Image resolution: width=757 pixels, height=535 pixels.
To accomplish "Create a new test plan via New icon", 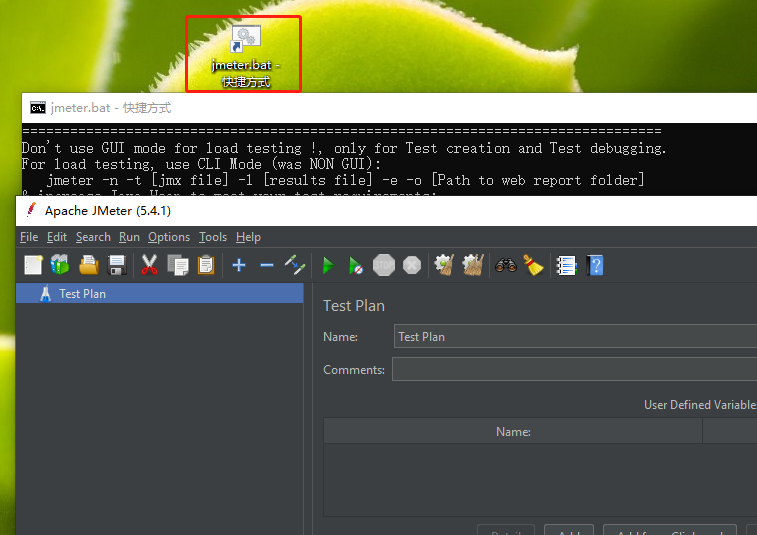I will (x=33, y=265).
